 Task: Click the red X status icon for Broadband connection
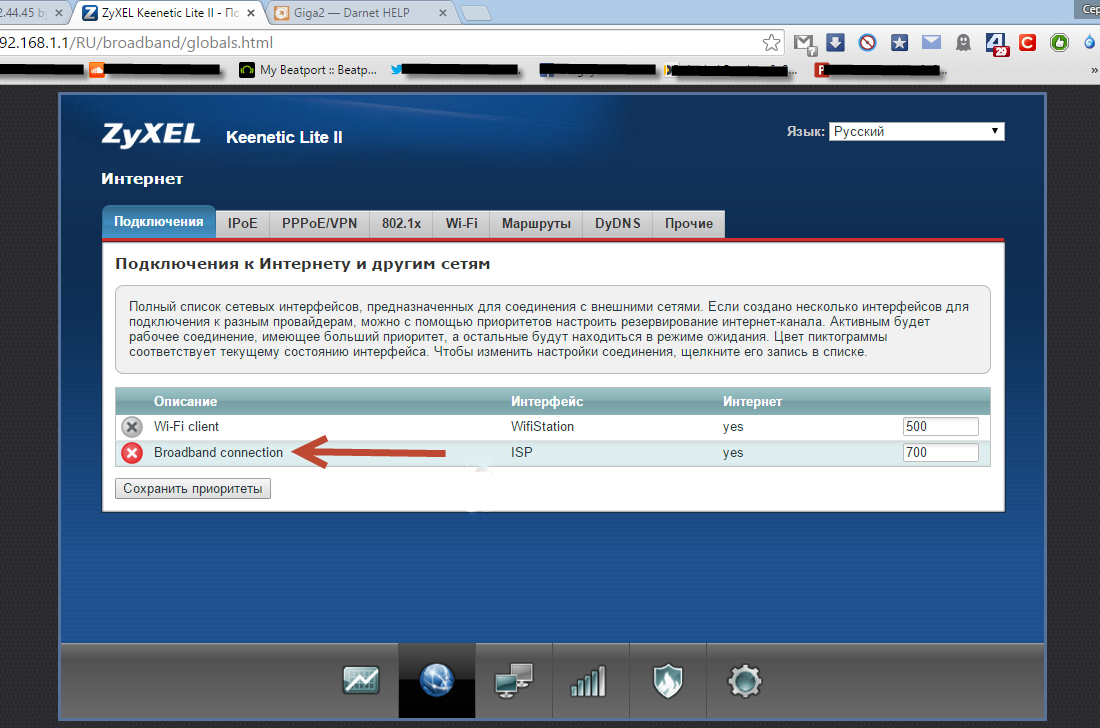point(132,453)
